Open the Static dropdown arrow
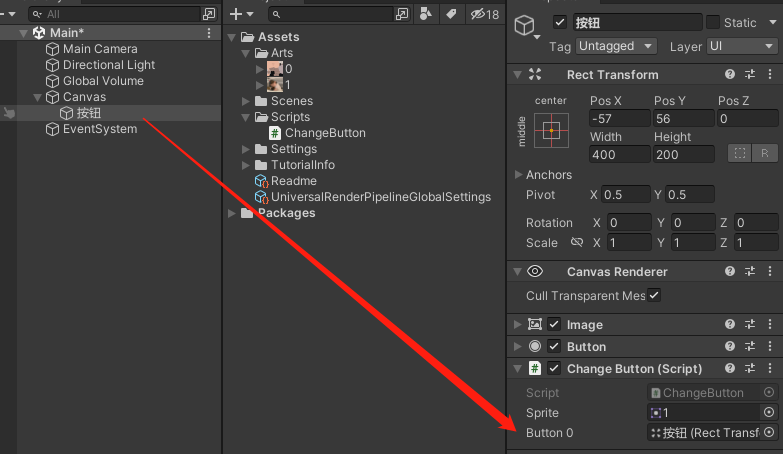This screenshot has width=783, height=454. pos(773,22)
